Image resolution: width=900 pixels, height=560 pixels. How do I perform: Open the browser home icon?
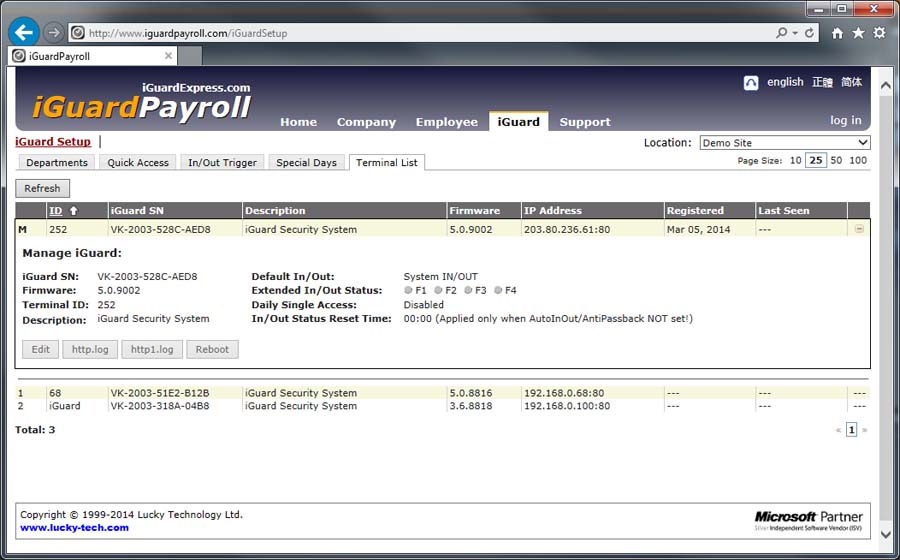837,33
